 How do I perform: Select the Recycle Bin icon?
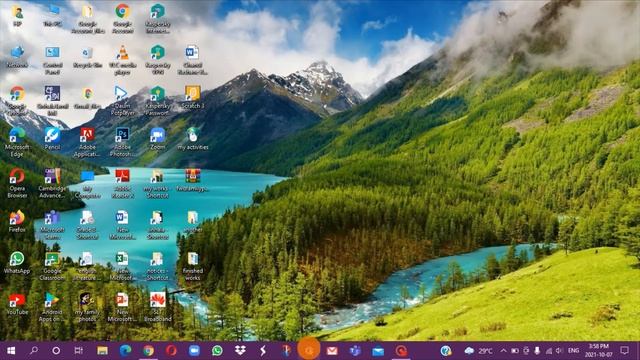point(87,57)
